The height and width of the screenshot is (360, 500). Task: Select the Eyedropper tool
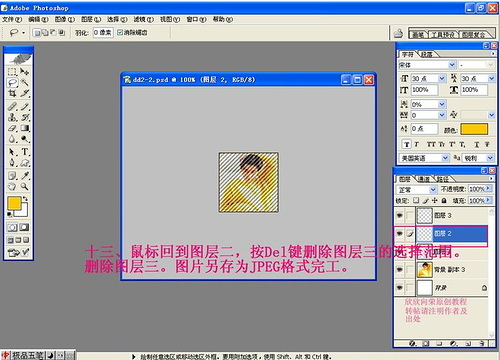(x=25, y=176)
